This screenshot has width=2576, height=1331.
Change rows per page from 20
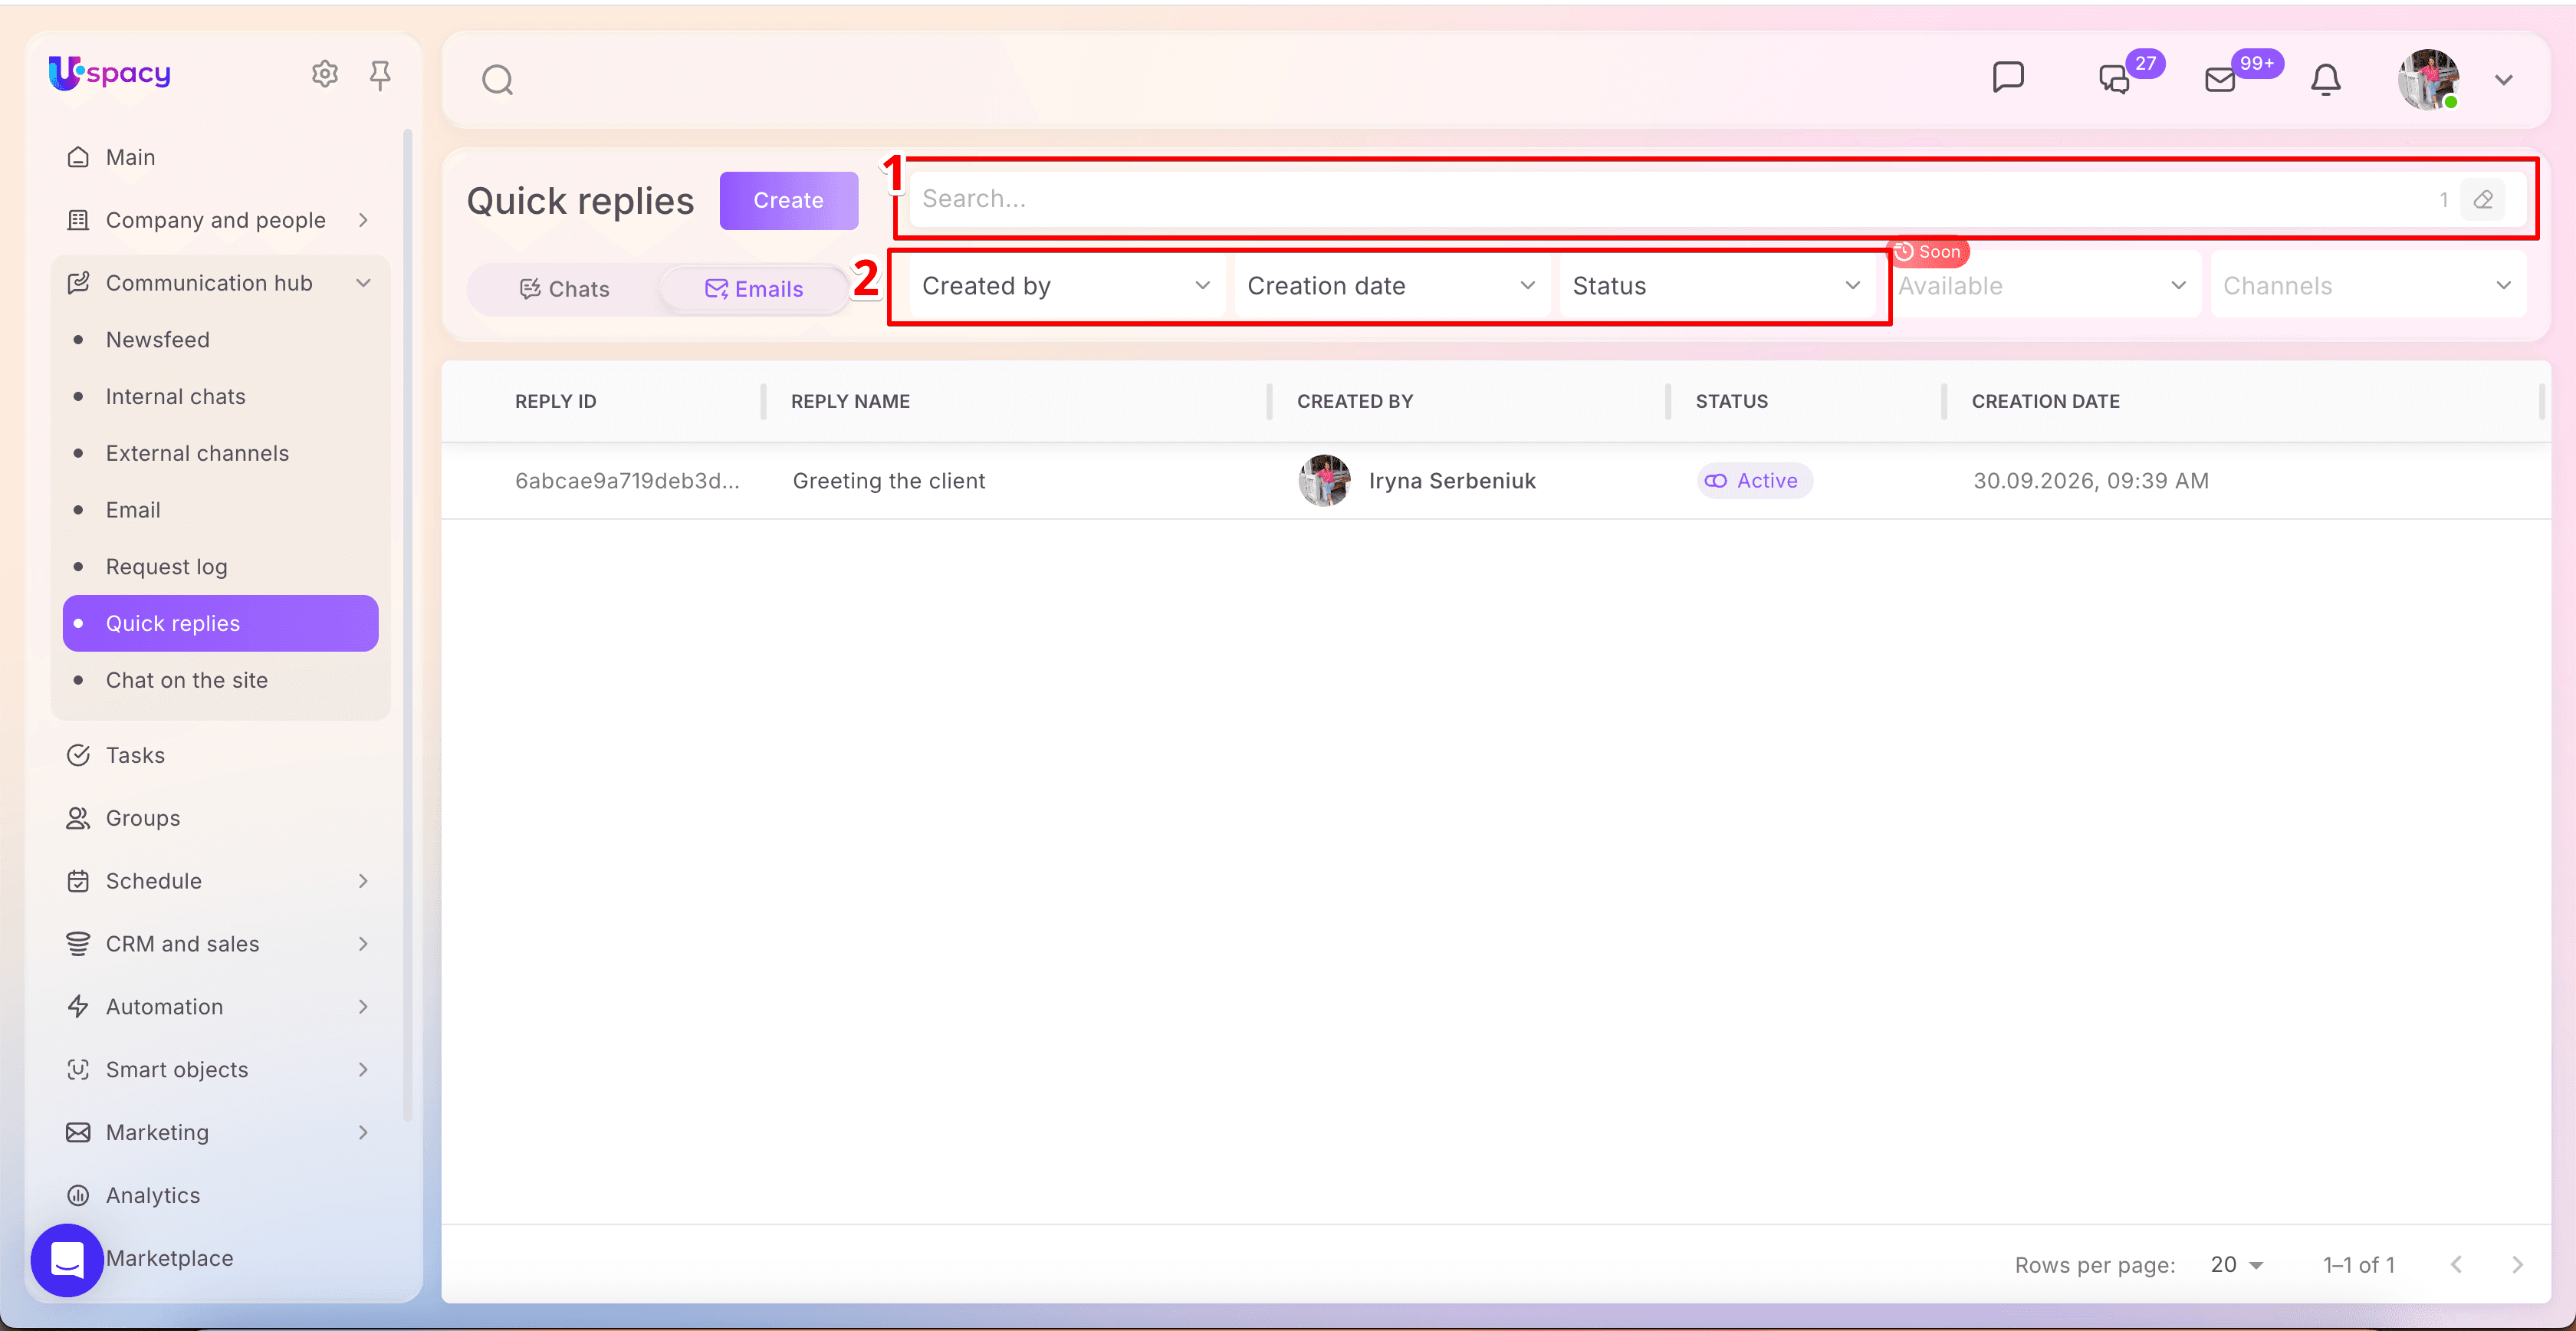click(2236, 1265)
